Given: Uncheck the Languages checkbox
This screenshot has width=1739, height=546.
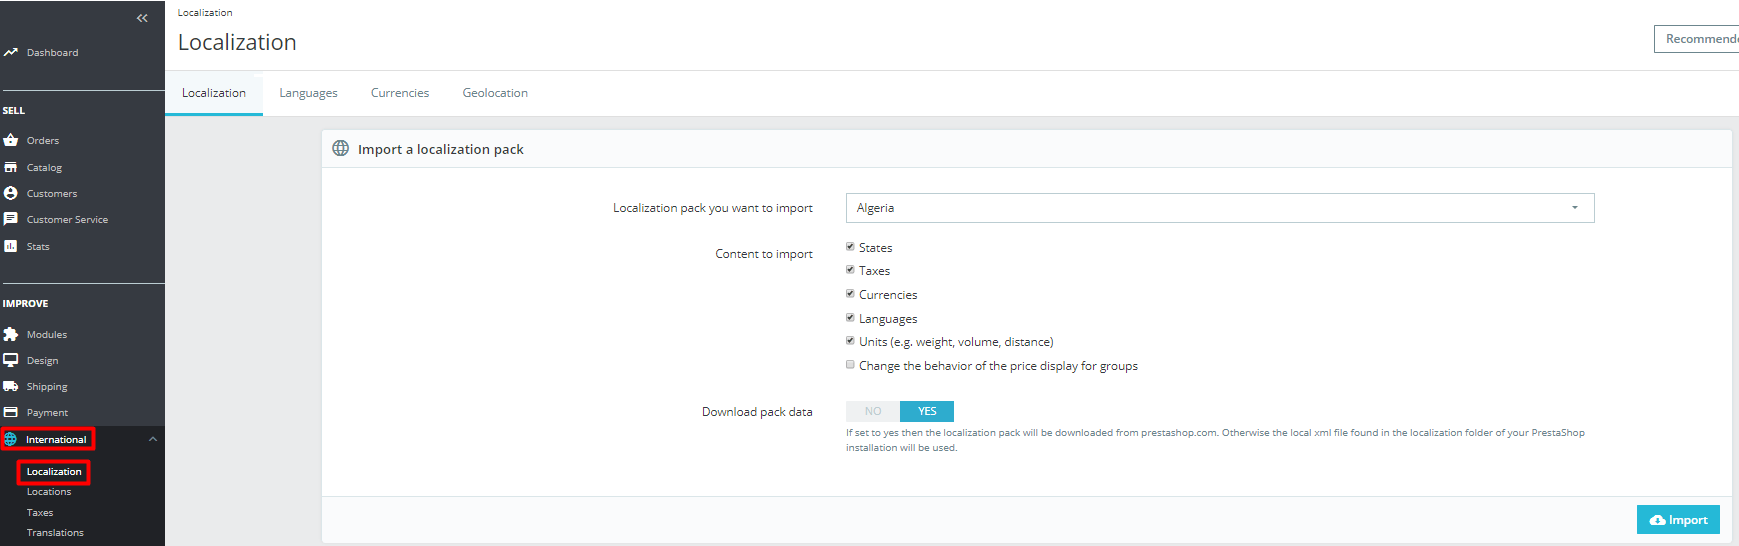Looking at the screenshot, I should point(850,318).
